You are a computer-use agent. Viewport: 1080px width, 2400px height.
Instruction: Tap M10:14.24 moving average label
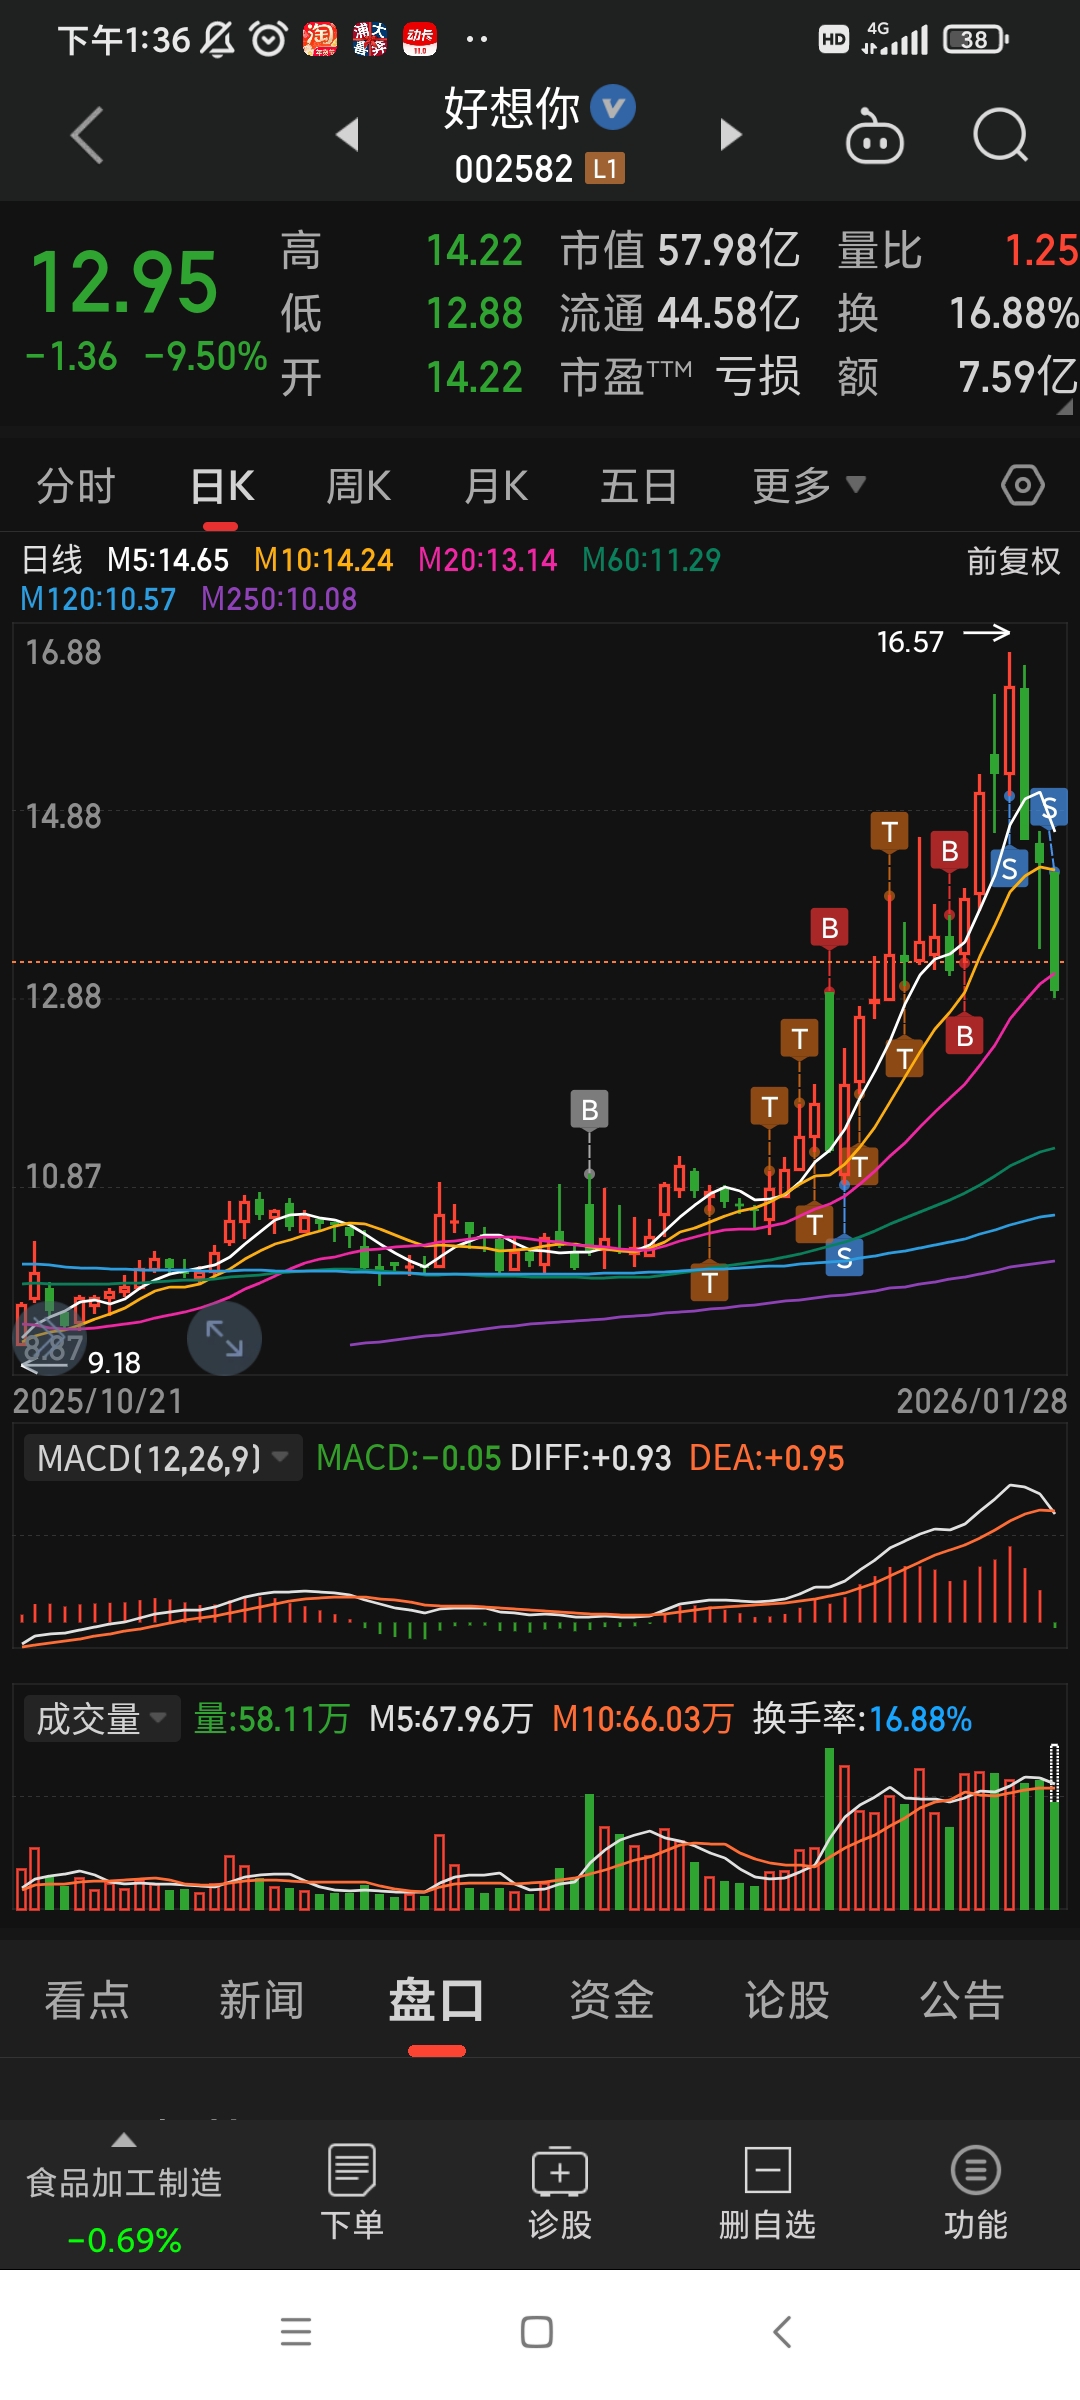point(323,560)
